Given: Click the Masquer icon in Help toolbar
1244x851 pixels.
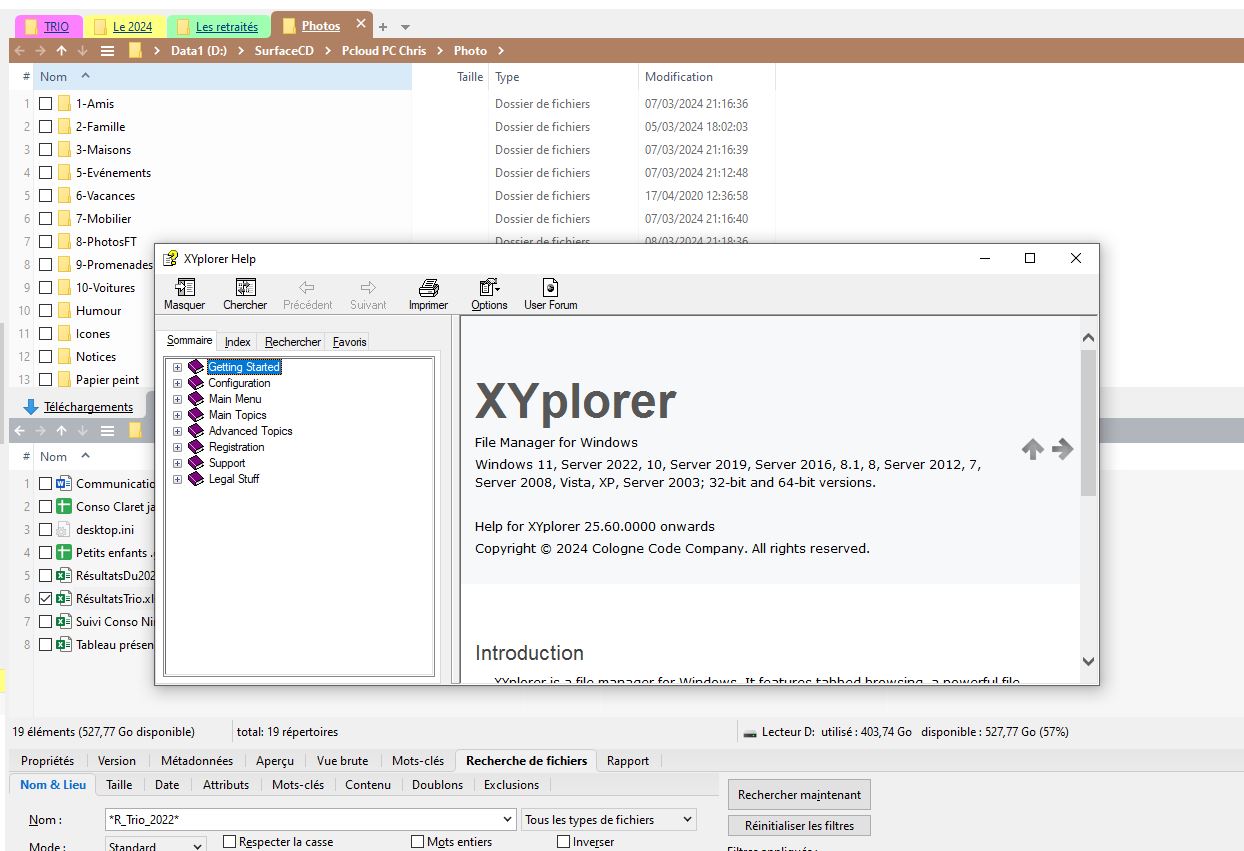Looking at the screenshot, I should pyautogui.click(x=184, y=289).
